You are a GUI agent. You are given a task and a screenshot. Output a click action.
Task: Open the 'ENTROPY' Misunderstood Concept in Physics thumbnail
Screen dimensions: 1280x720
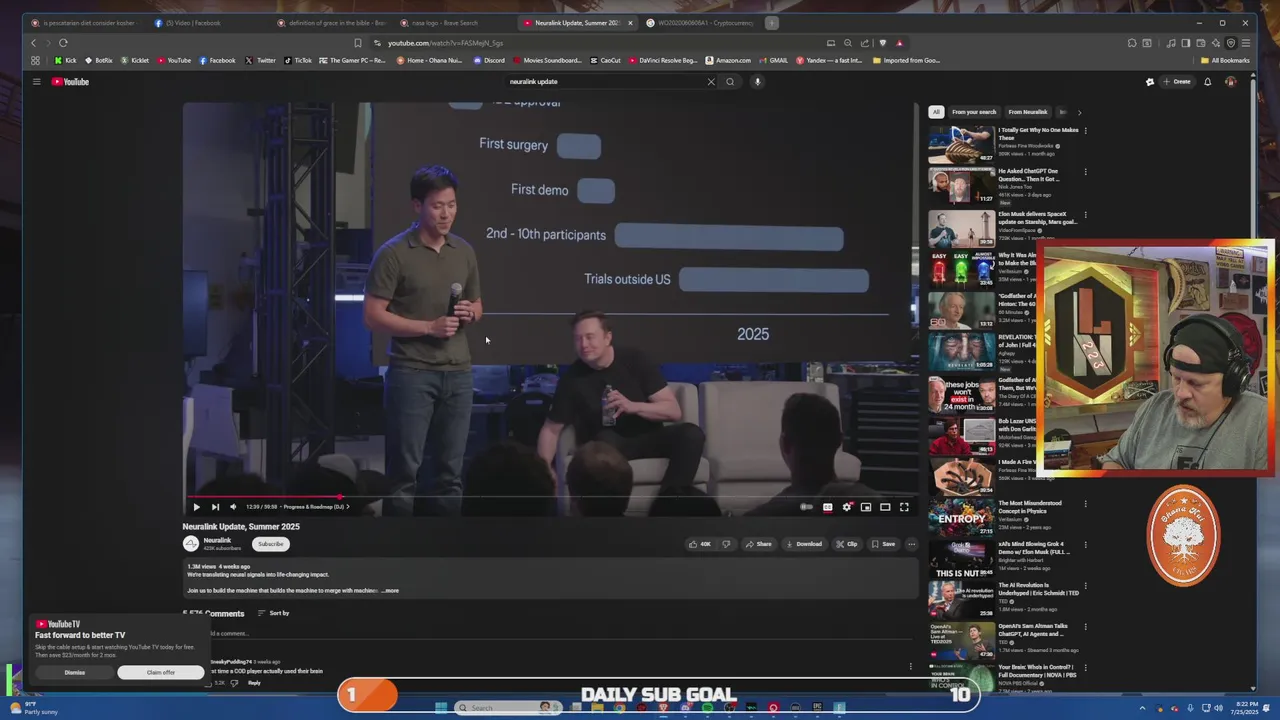[961, 517]
